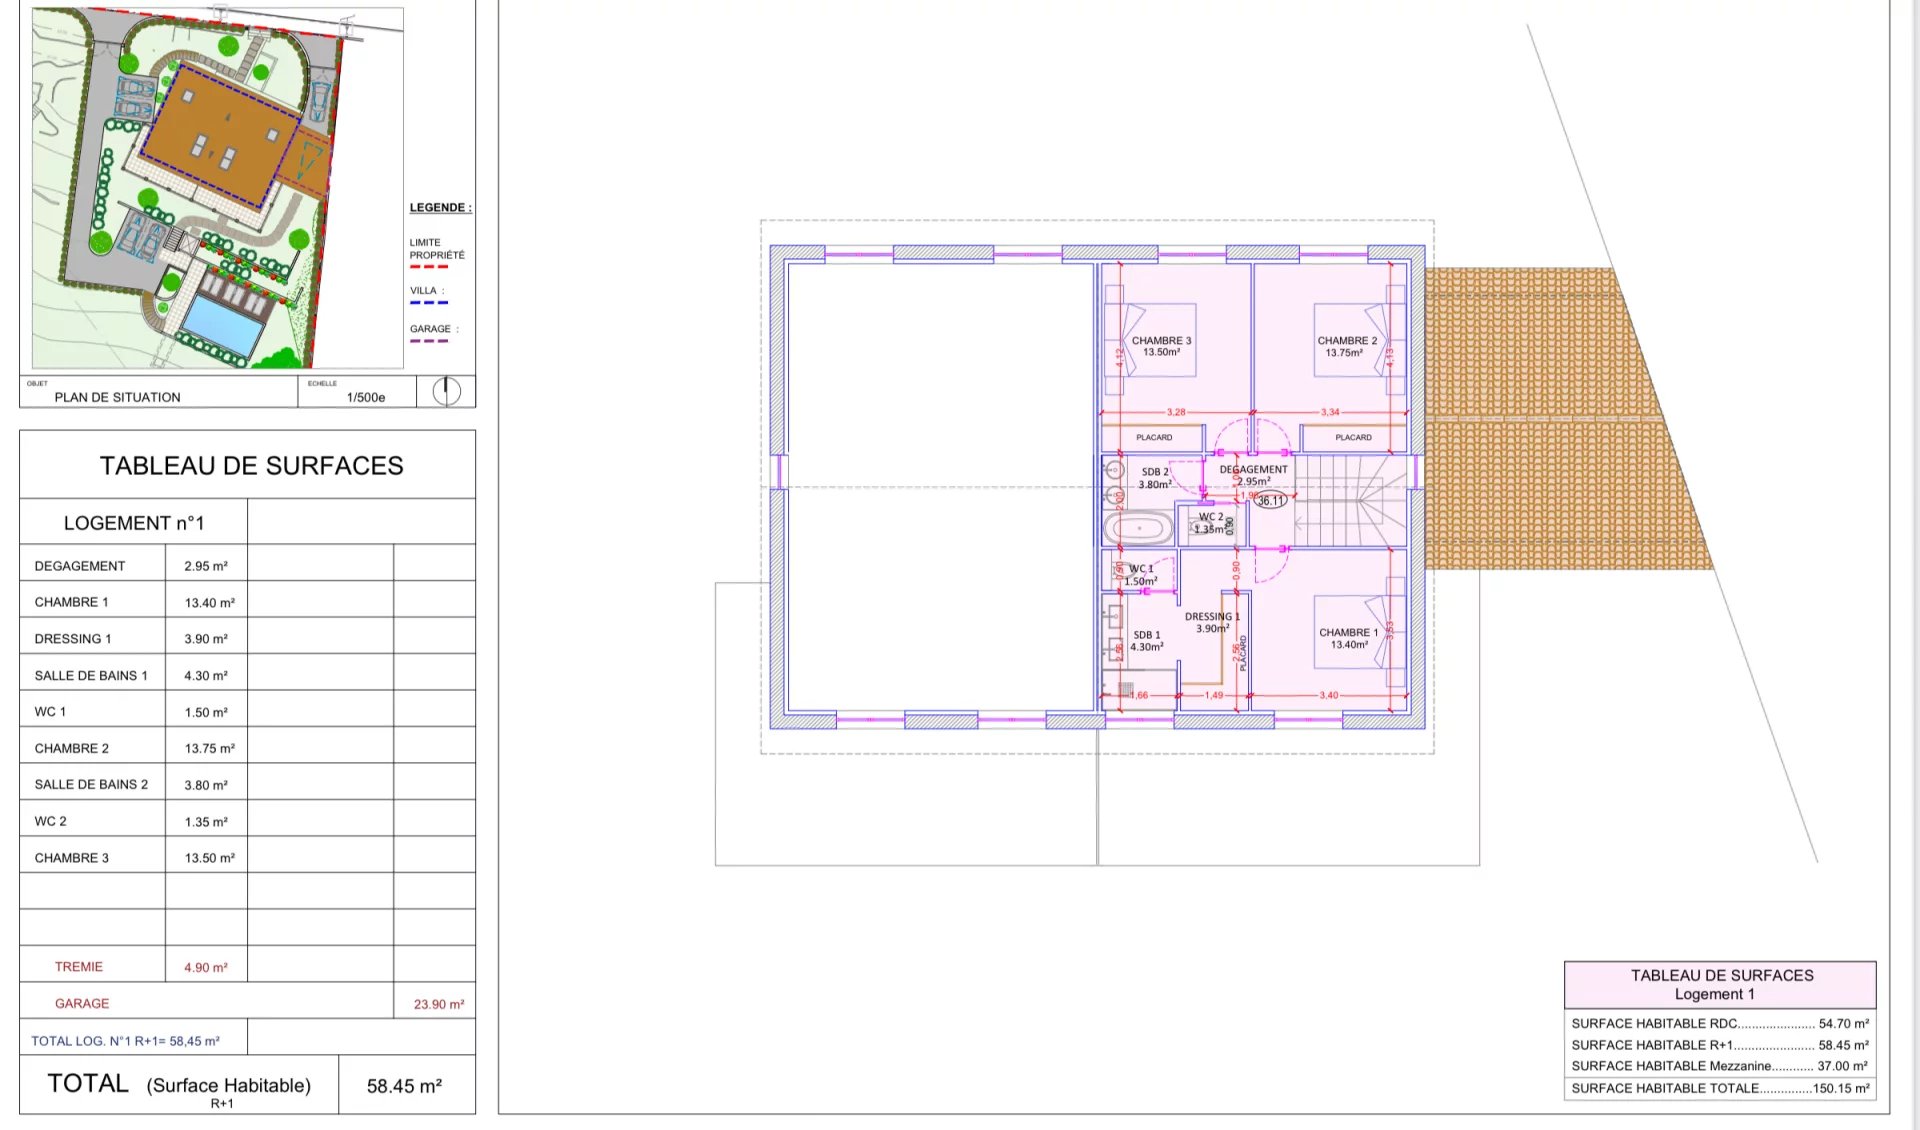Click the blue Villa legend dashed line
This screenshot has height=1130, width=1920.
pyautogui.click(x=429, y=303)
